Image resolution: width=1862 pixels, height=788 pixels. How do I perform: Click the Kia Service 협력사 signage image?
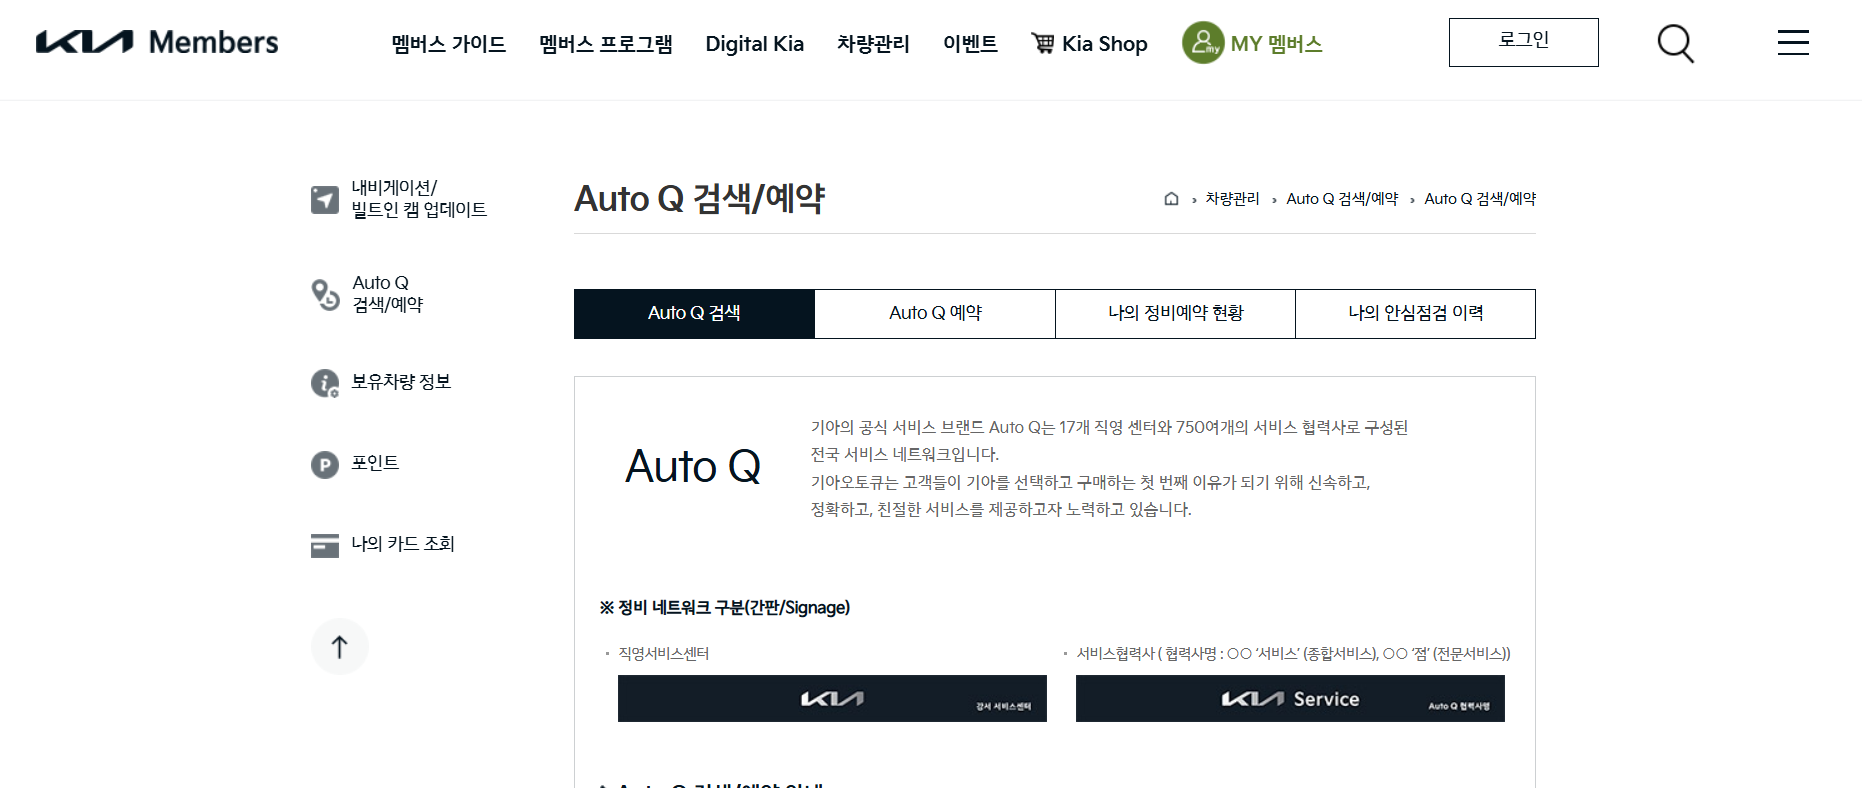point(1290,699)
